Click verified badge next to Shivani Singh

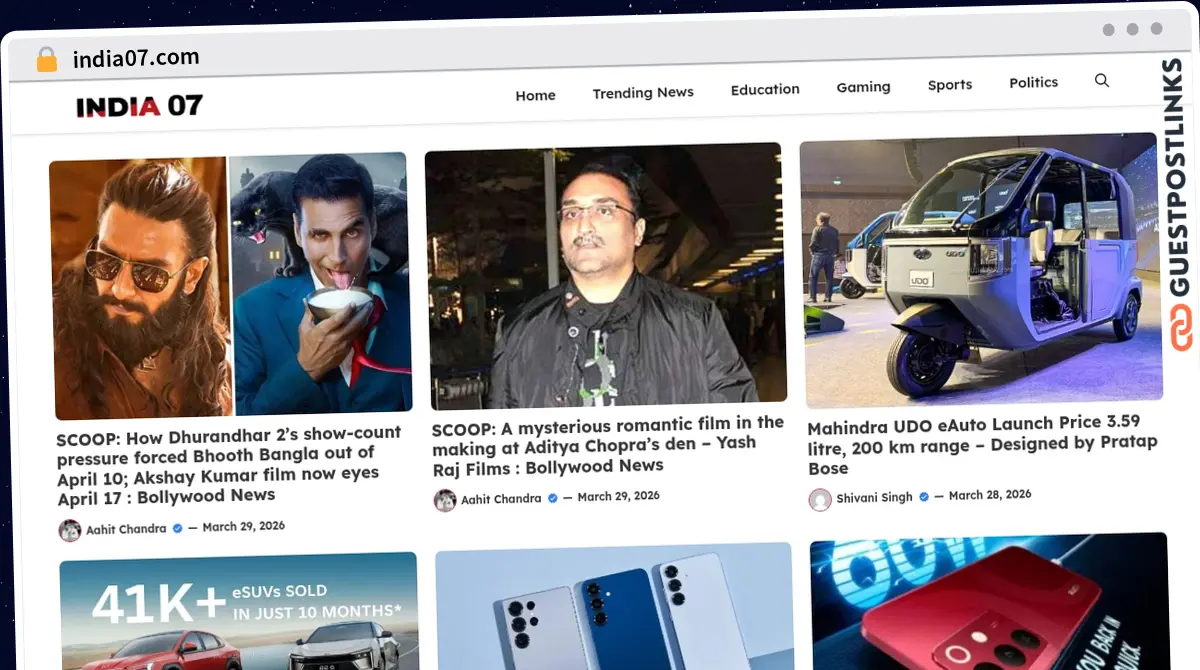coord(924,497)
